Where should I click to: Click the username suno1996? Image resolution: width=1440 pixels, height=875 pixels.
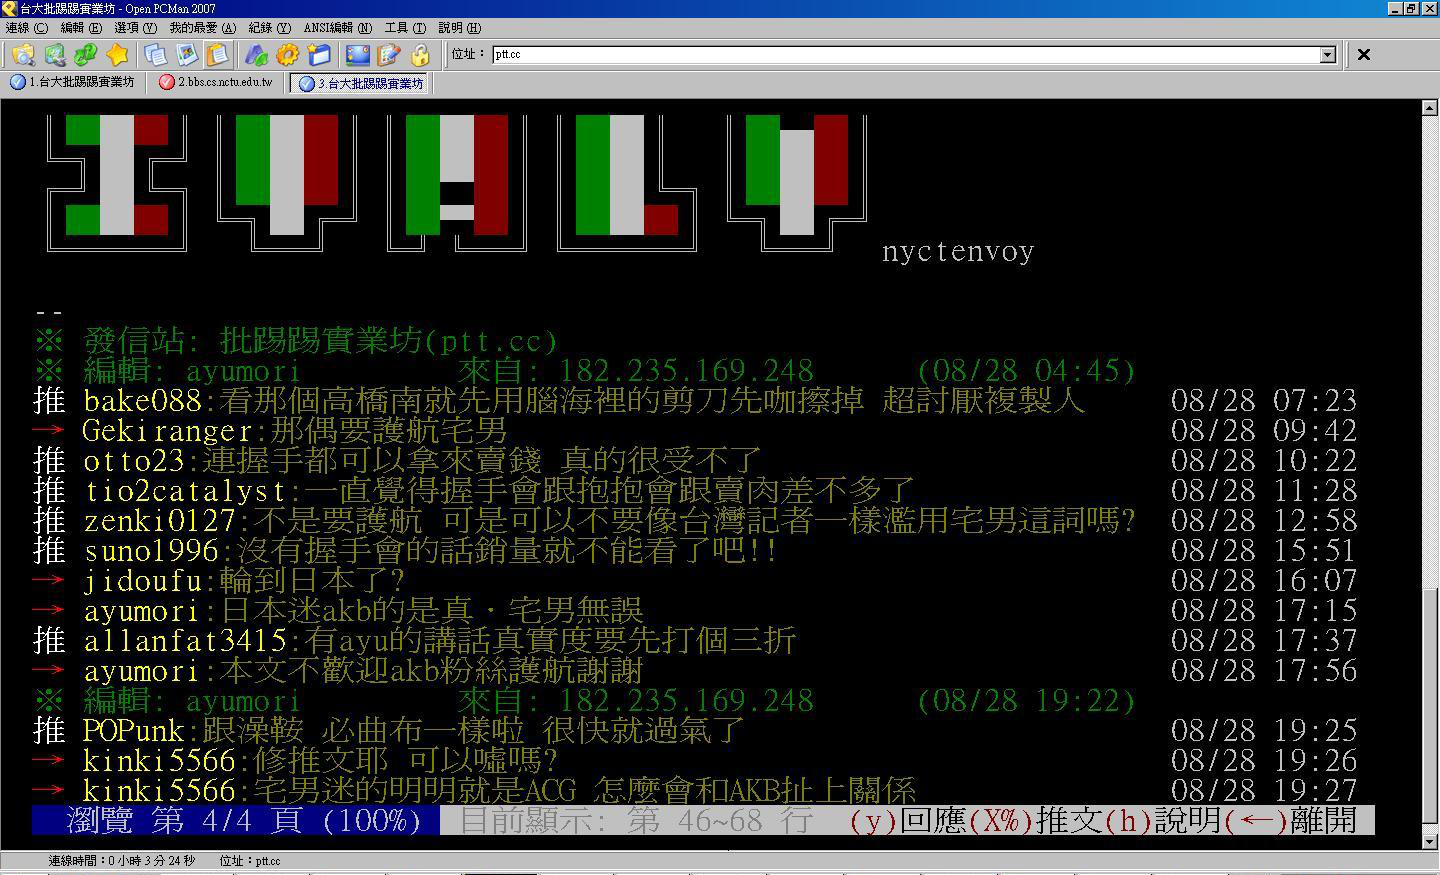tap(151, 551)
